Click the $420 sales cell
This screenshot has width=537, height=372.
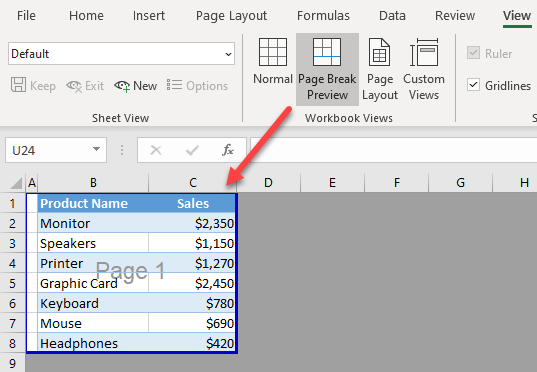click(x=192, y=343)
